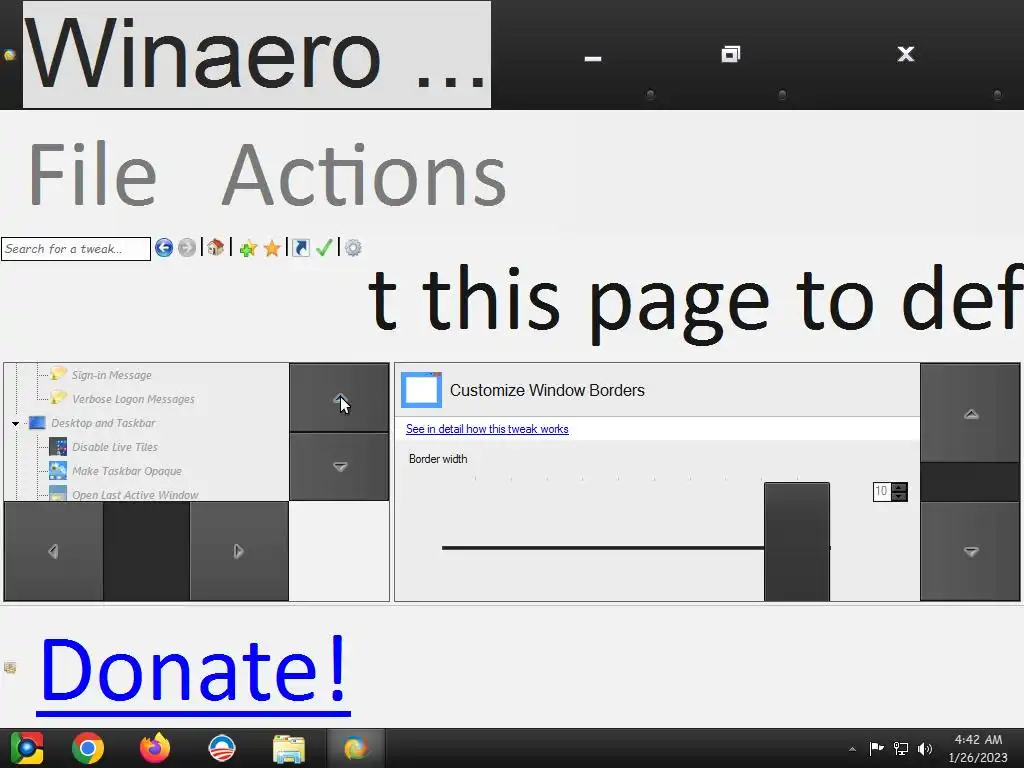Click right panel scrollbar down arrow
The image size is (1024, 768).
point(970,551)
